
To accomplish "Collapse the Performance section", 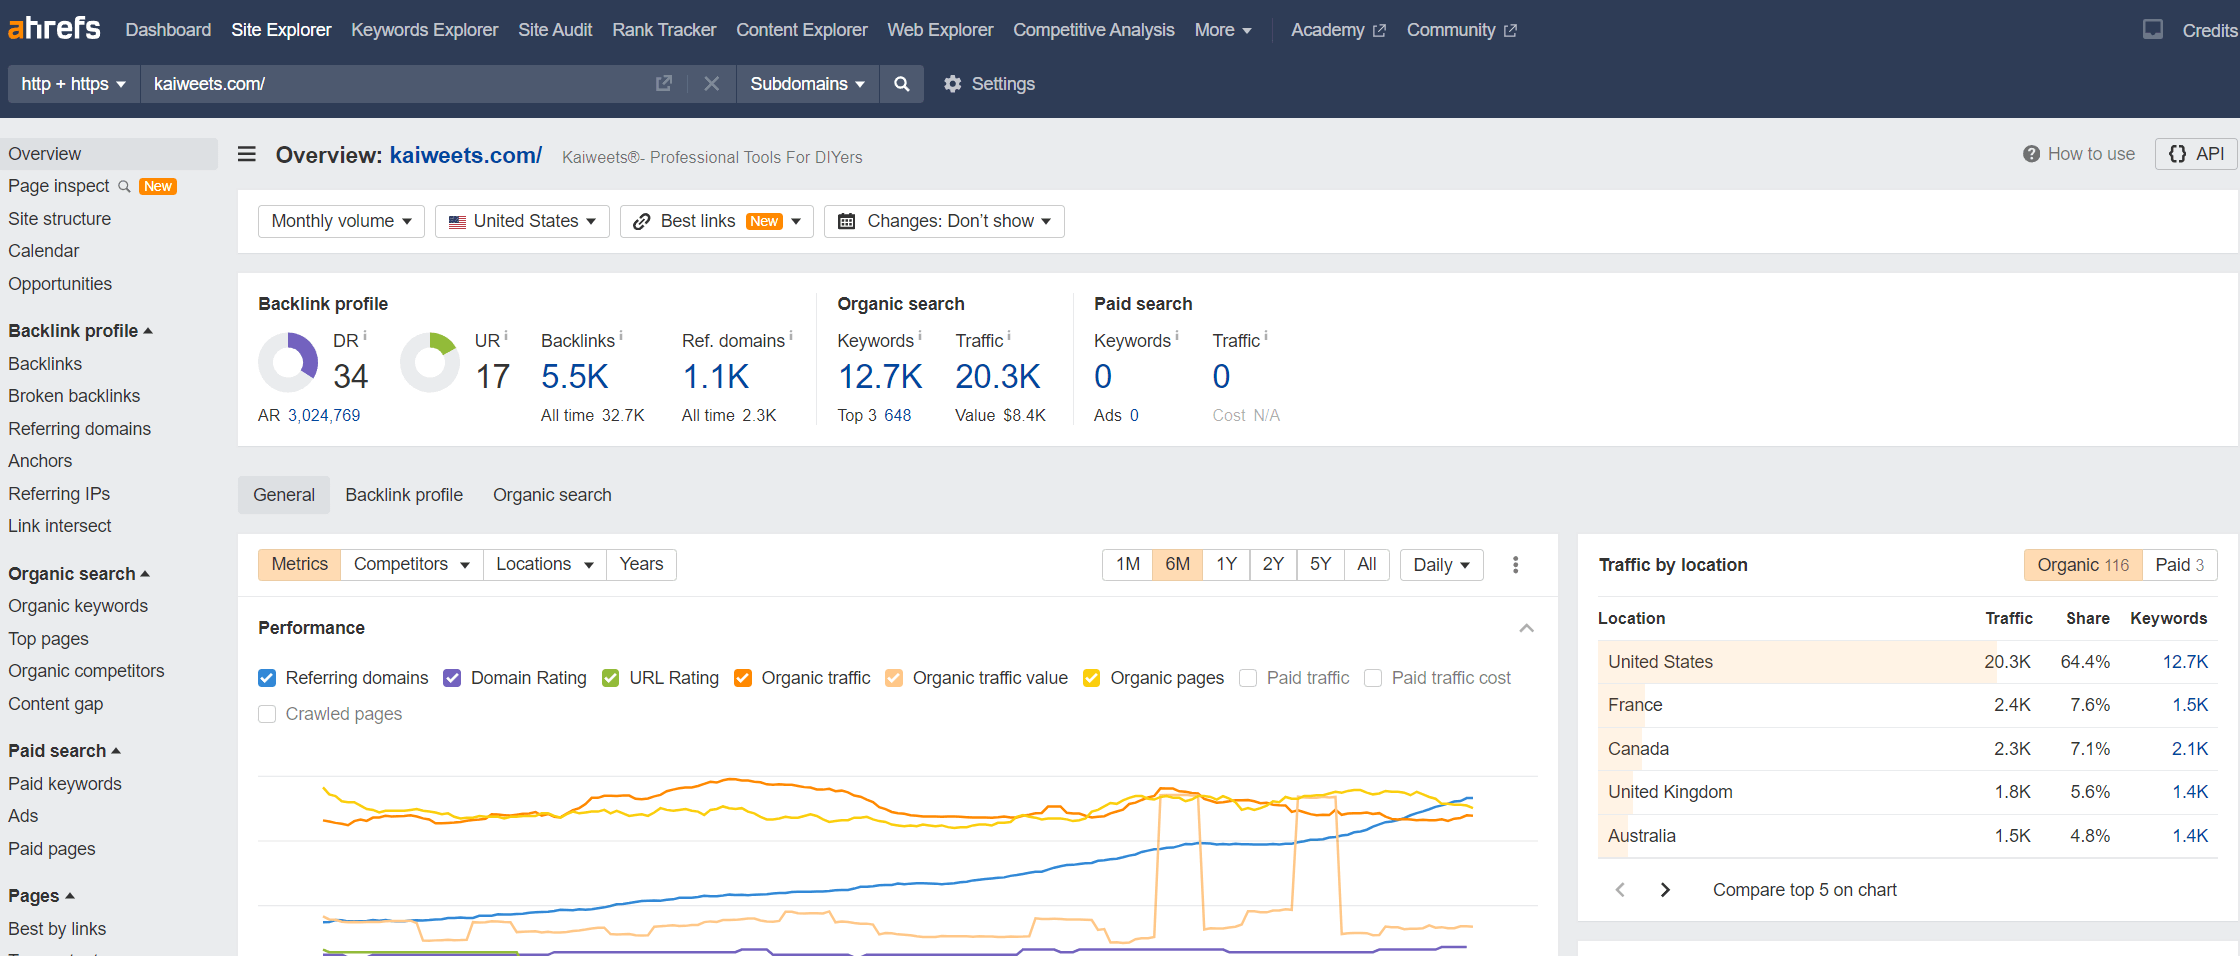I will click(x=1527, y=628).
